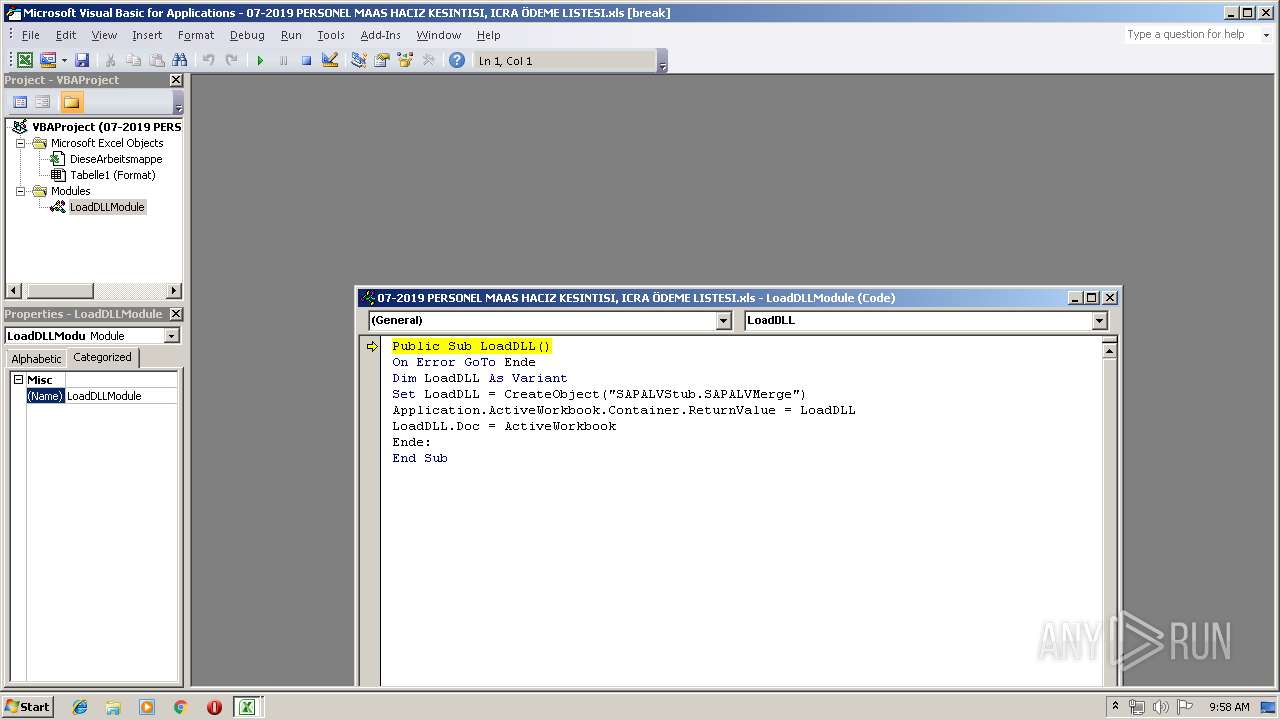Click the Toolbox wrench icon
The height and width of the screenshot is (720, 1280).
(428, 61)
